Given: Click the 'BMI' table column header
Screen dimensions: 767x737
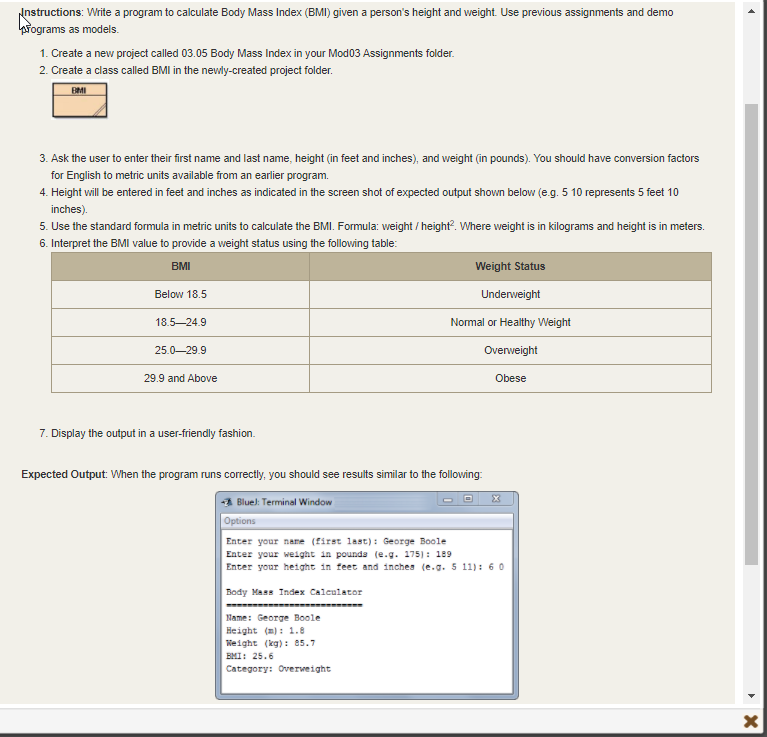Looking at the screenshot, I should pos(180,267).
